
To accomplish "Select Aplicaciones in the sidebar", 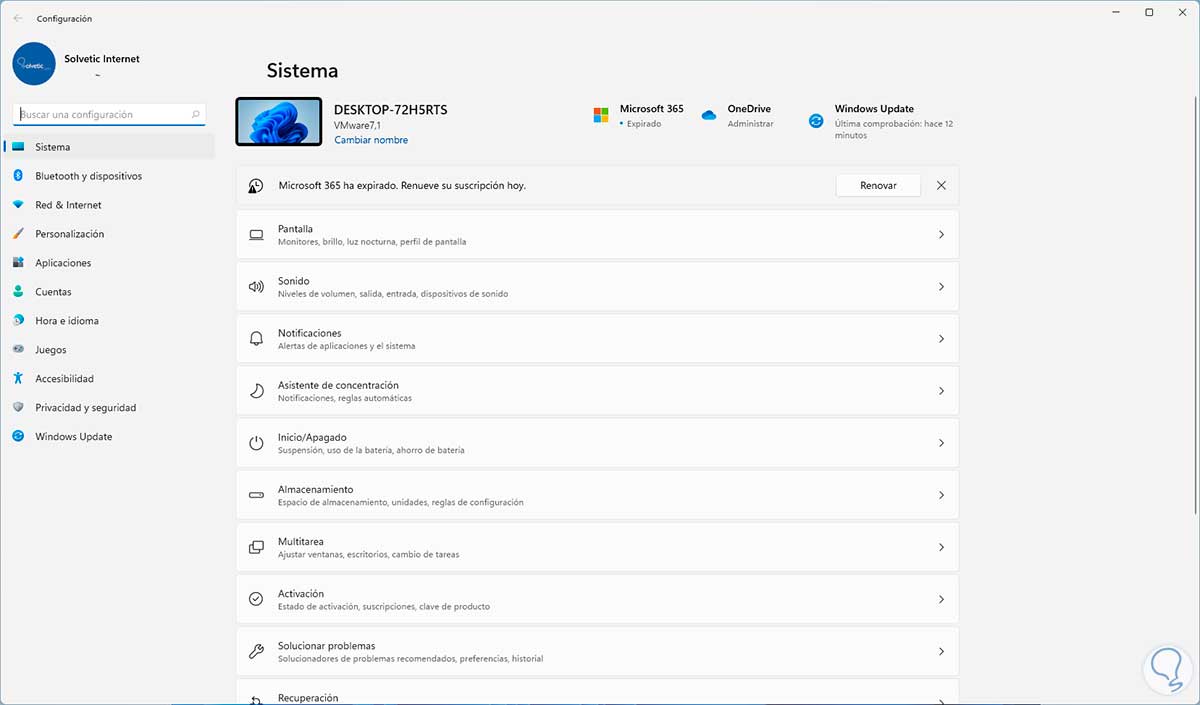I will tap(63, 263).
